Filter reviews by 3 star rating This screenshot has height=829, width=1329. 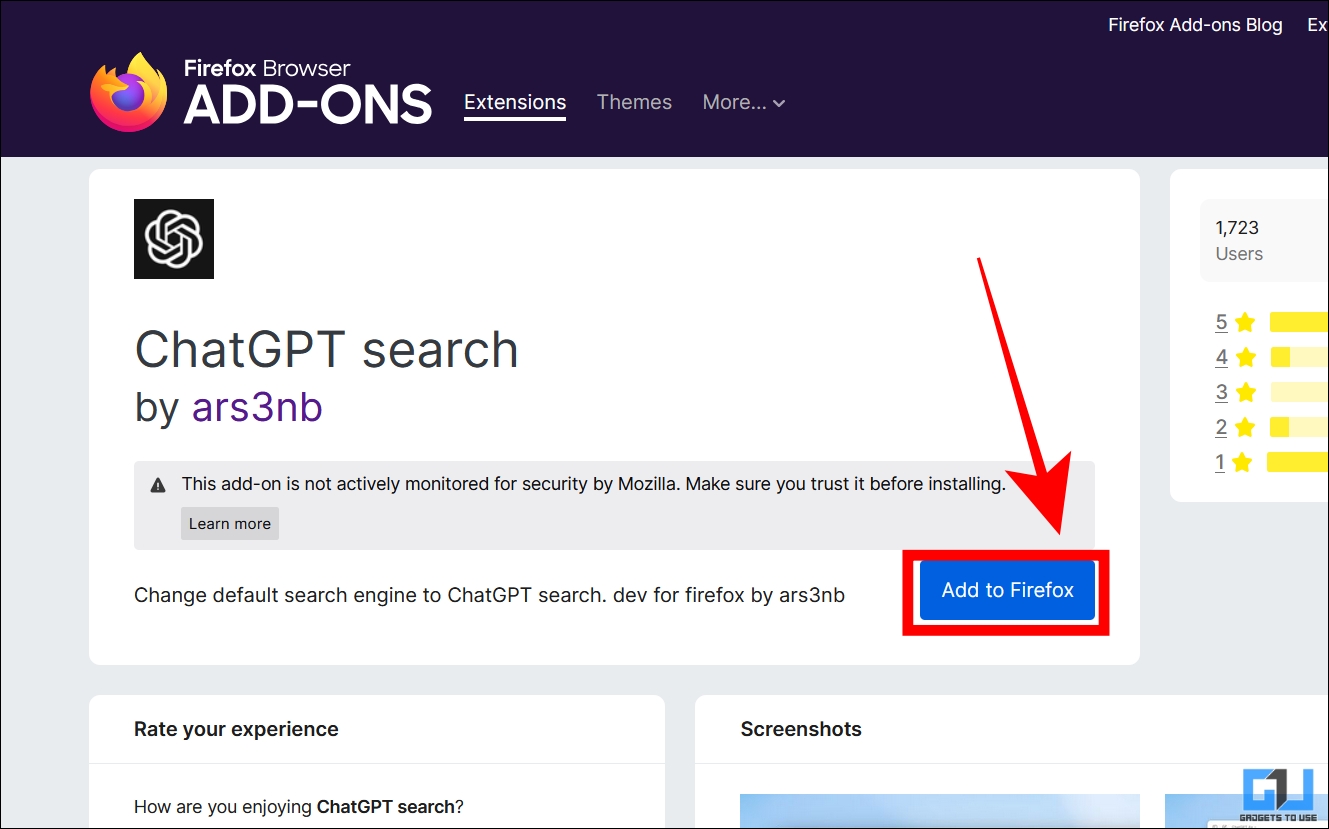point(1222,392)
